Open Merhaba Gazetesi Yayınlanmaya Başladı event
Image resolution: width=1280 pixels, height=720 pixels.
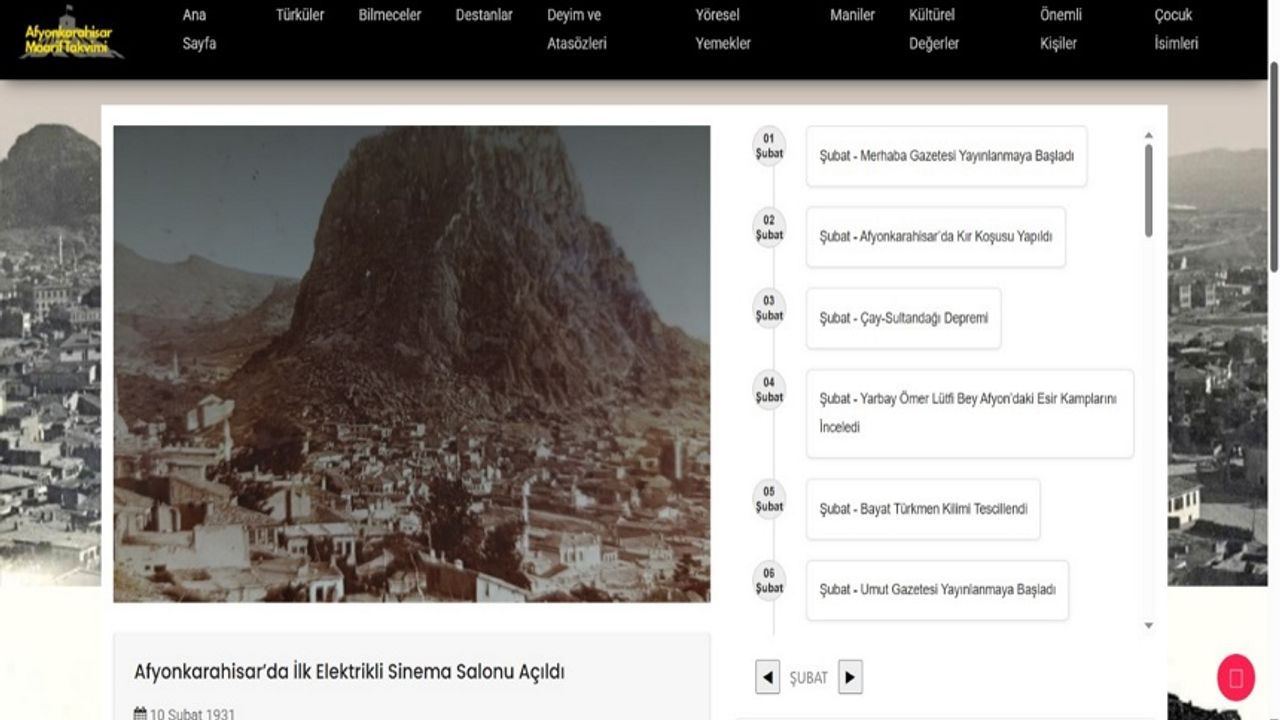click(946, 156)
